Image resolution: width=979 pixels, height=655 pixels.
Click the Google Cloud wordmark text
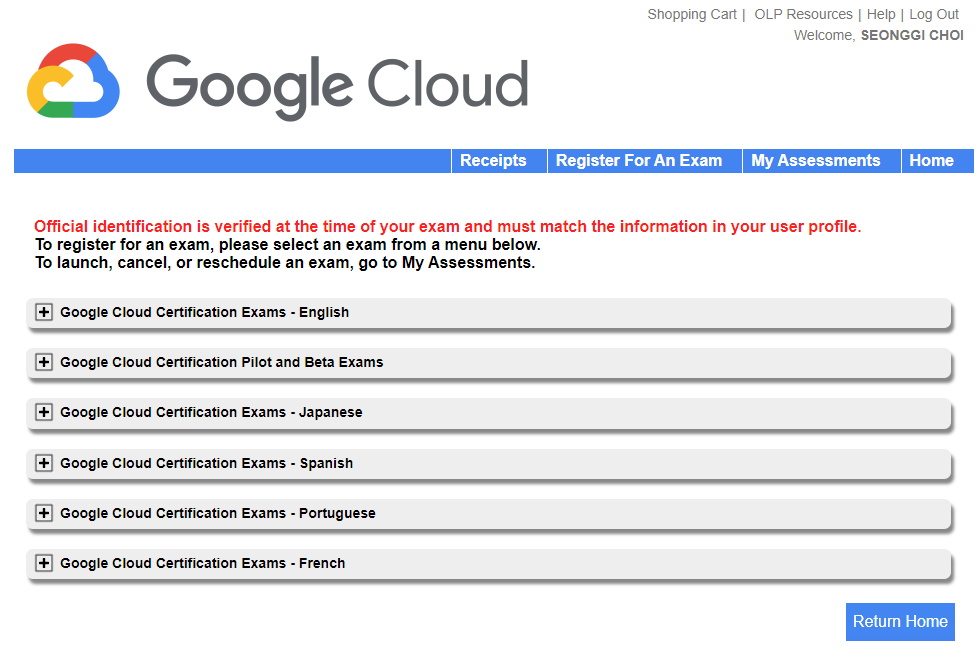point(337,86)
